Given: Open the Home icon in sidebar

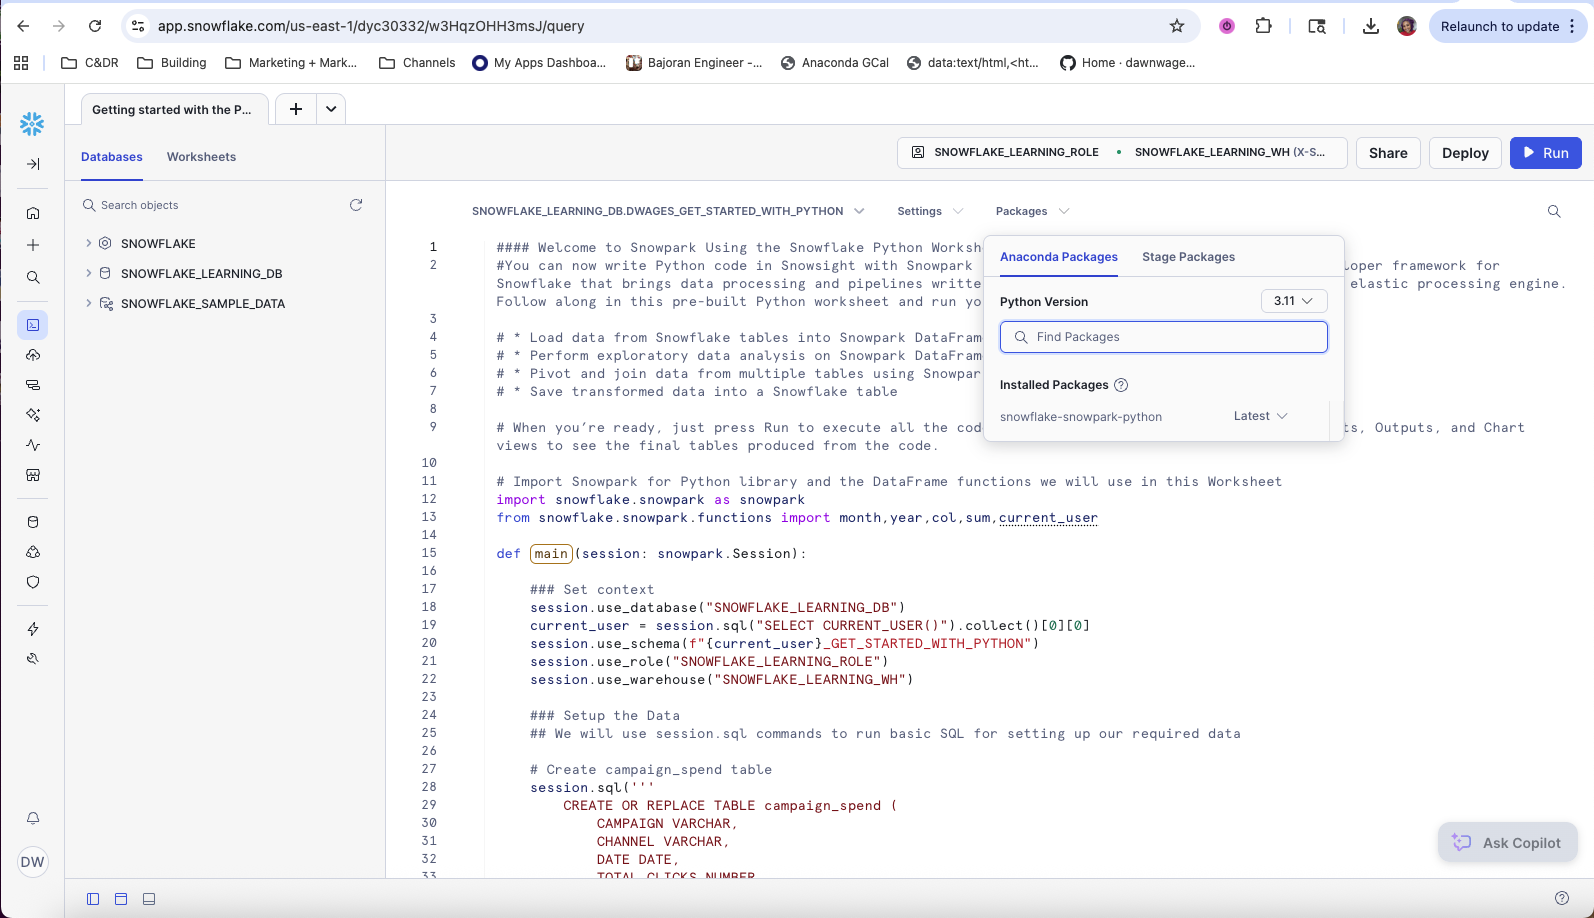Looking at the screenshot, I should click(33, 213).
